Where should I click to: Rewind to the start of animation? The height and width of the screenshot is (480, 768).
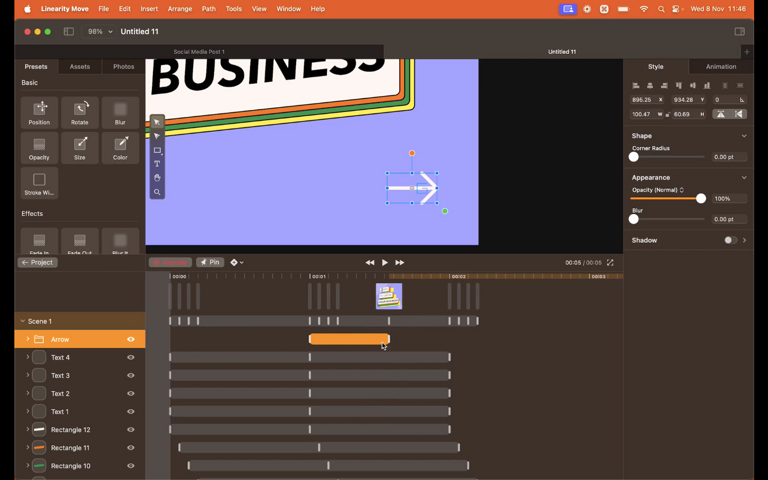click(370, 263)
